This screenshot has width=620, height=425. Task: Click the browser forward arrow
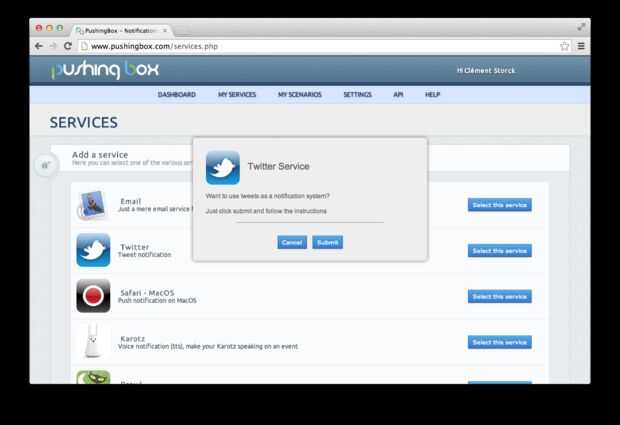tap(53, 46)
